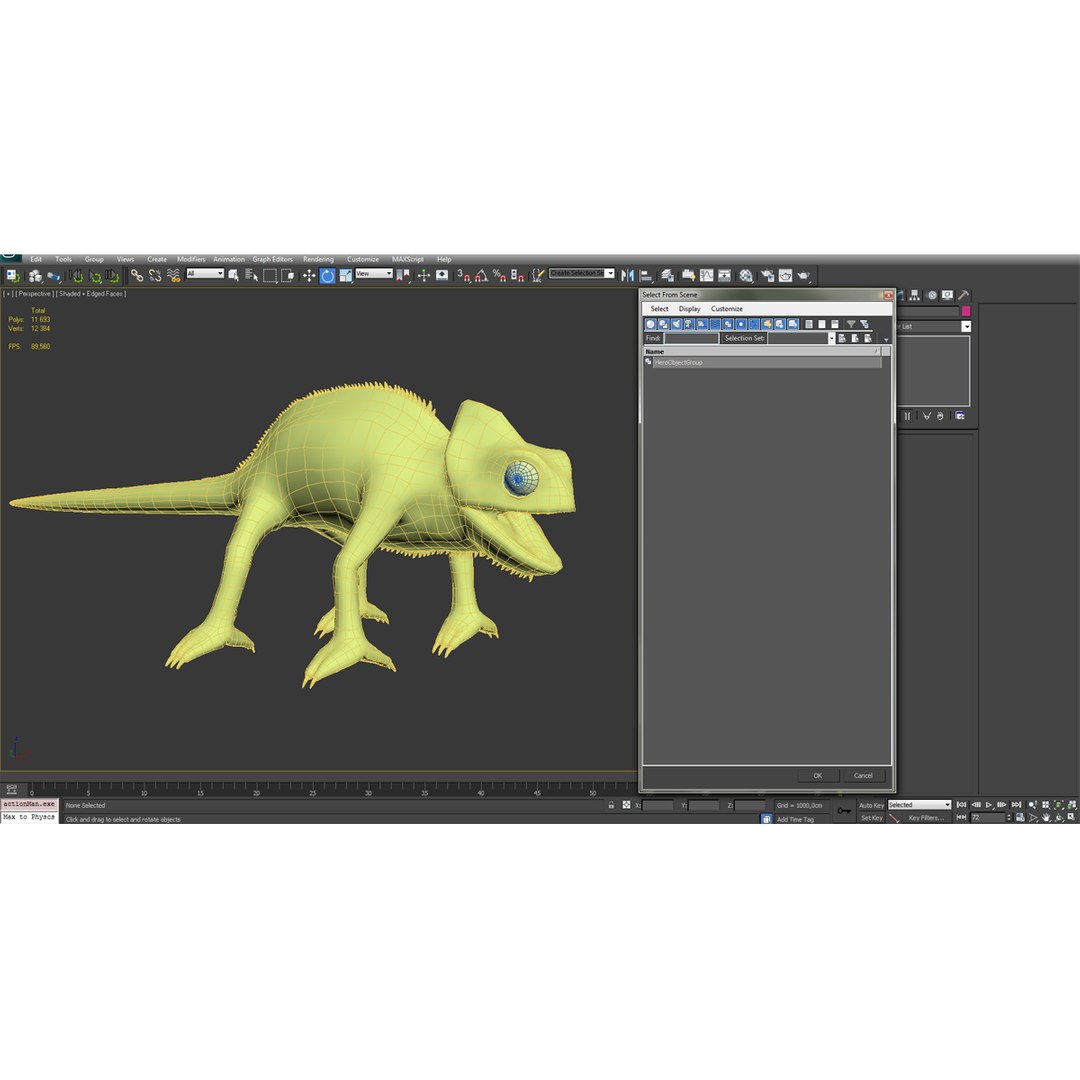The image size is (1080, 1080).
Task: Open the Perspective viewport label menu
Action: [34, 293]
